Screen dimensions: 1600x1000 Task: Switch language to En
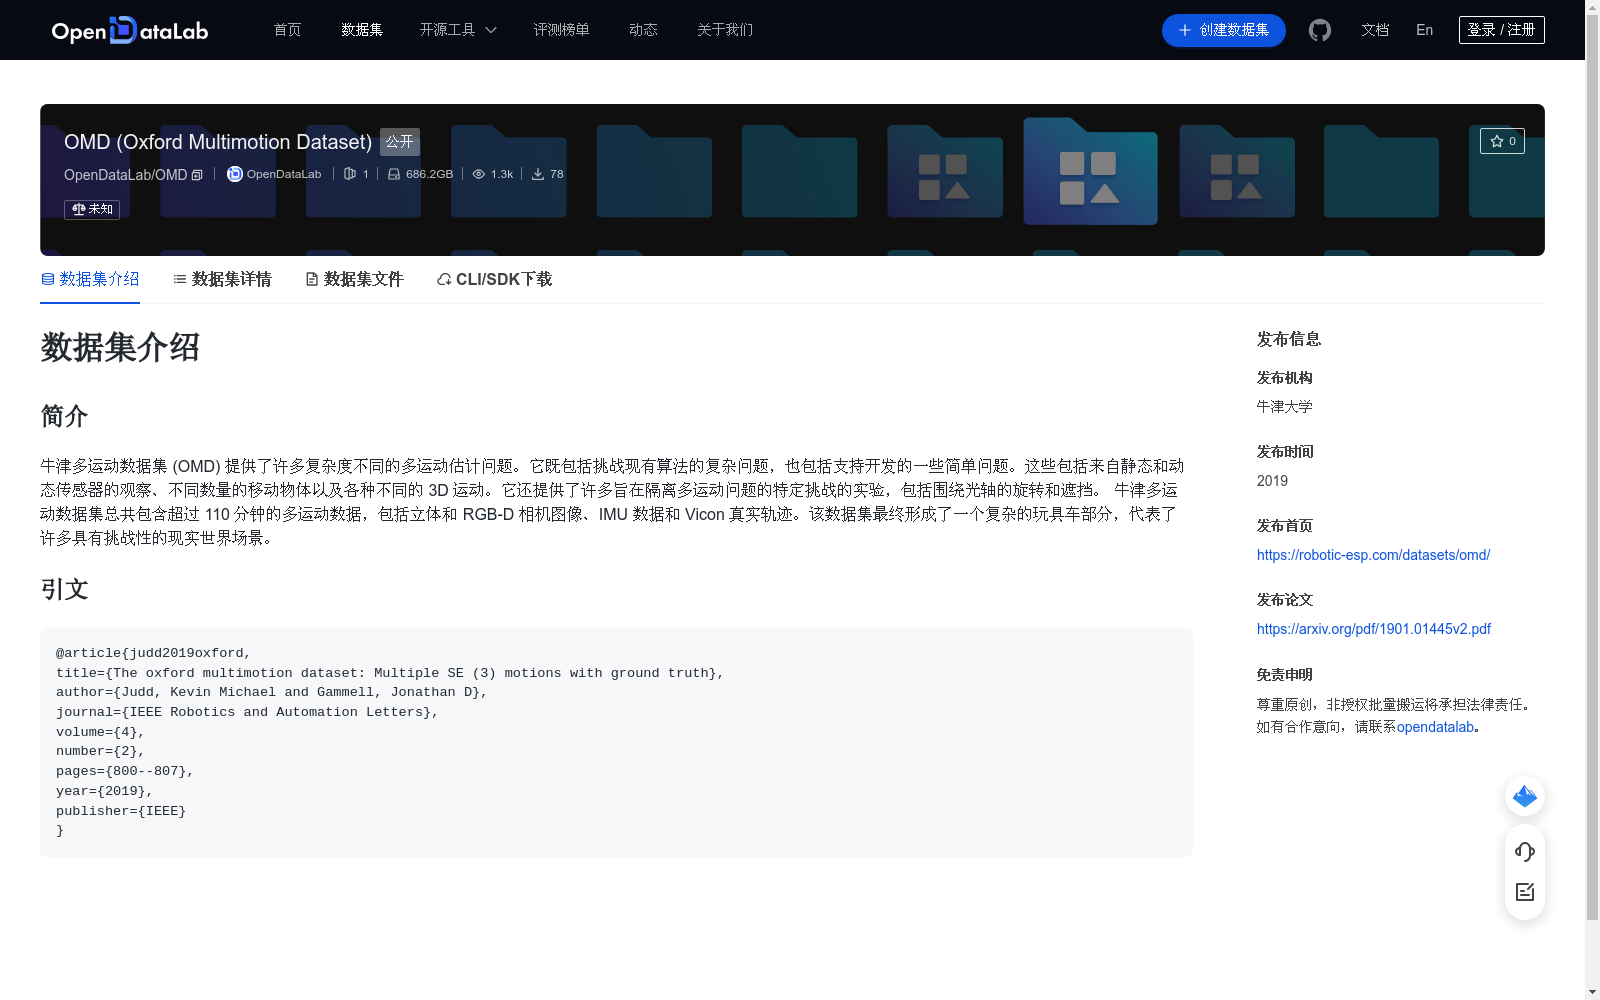point(1424,30)
